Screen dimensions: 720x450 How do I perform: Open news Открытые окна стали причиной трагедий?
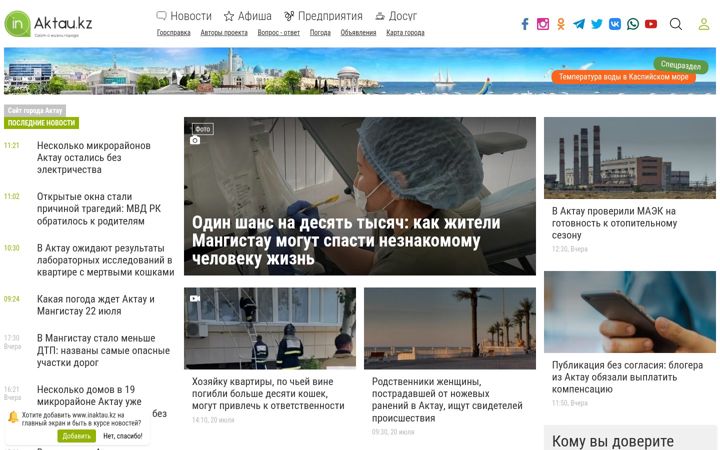(99, 208)
